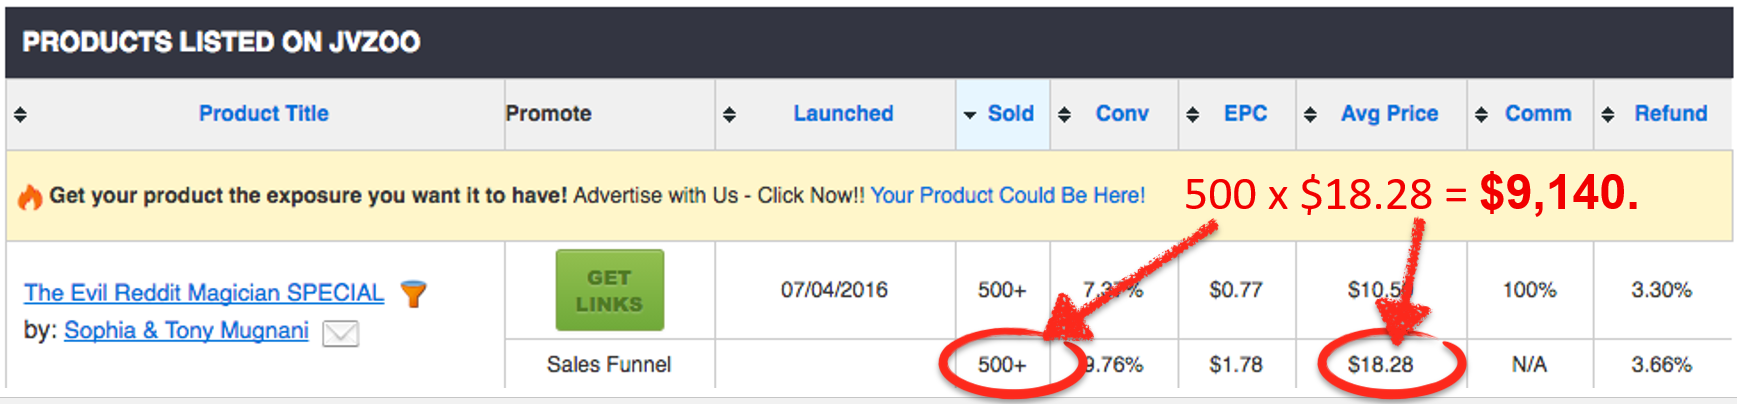Viewport: 1737px width, 404px height.
Task: Click the Your Product Could Be Here link
Action: [x=1007, y=196]
